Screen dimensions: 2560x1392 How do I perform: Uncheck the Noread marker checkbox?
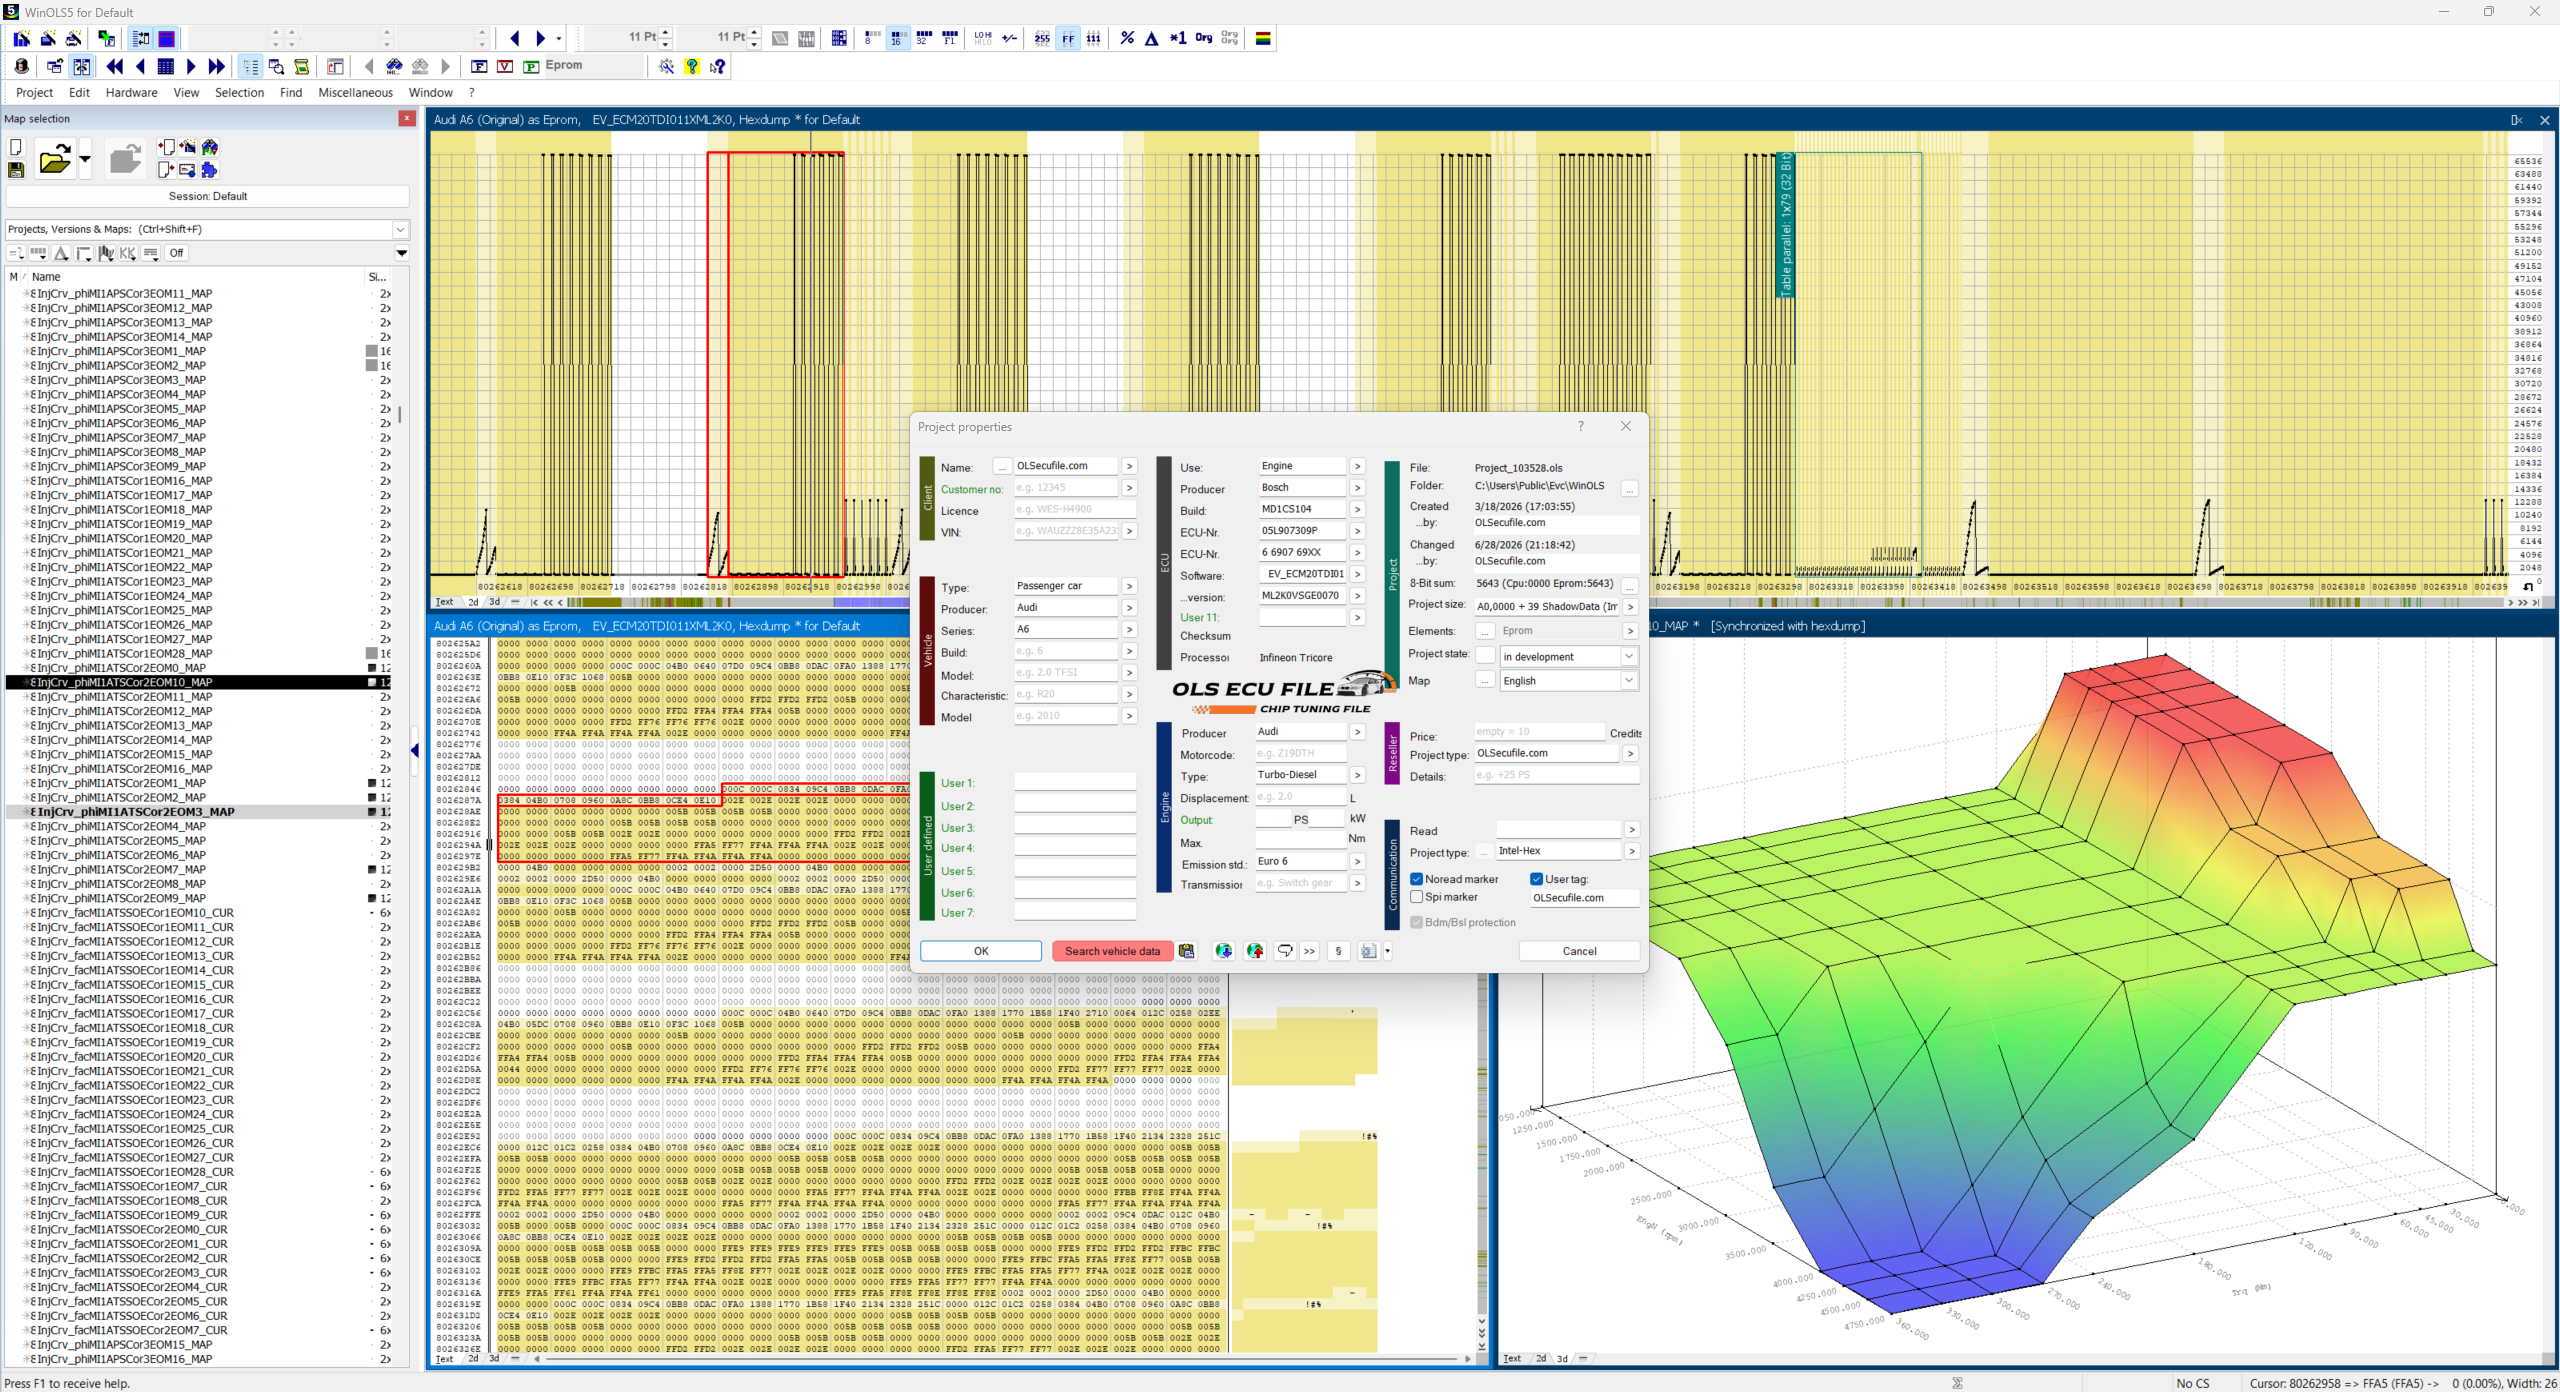(x=1417, y=879)
